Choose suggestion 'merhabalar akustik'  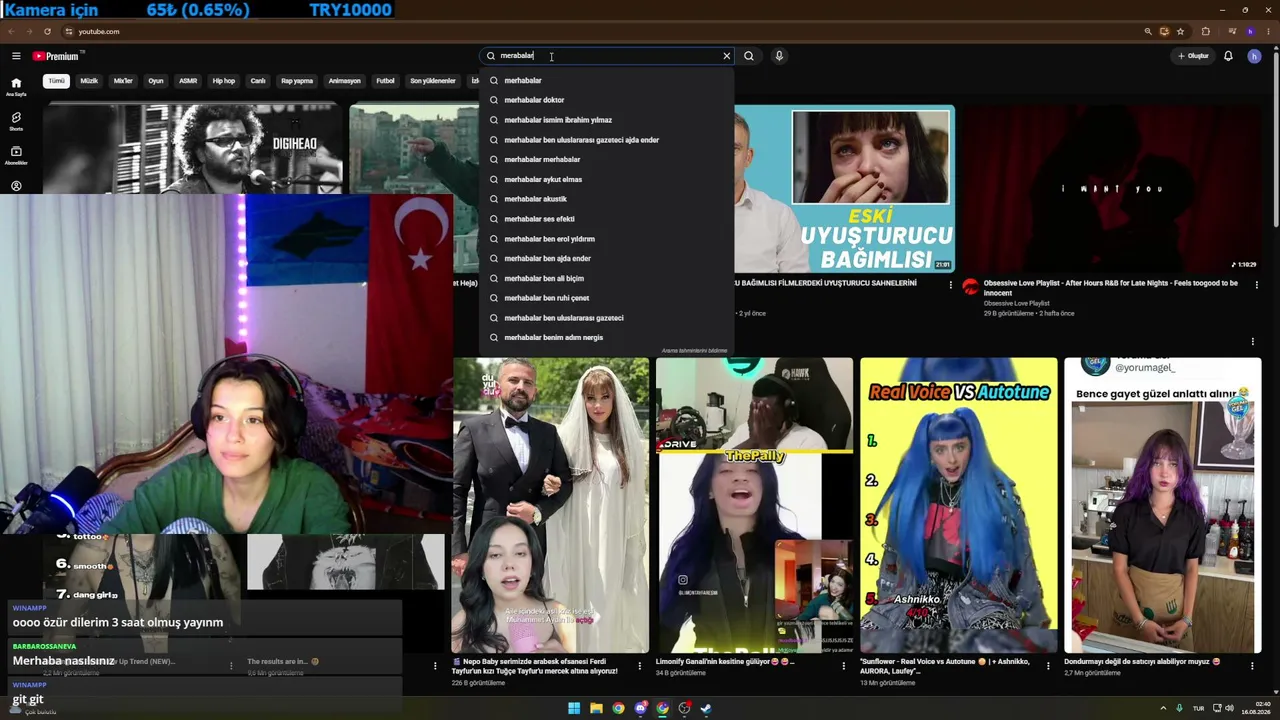[606, 199]
